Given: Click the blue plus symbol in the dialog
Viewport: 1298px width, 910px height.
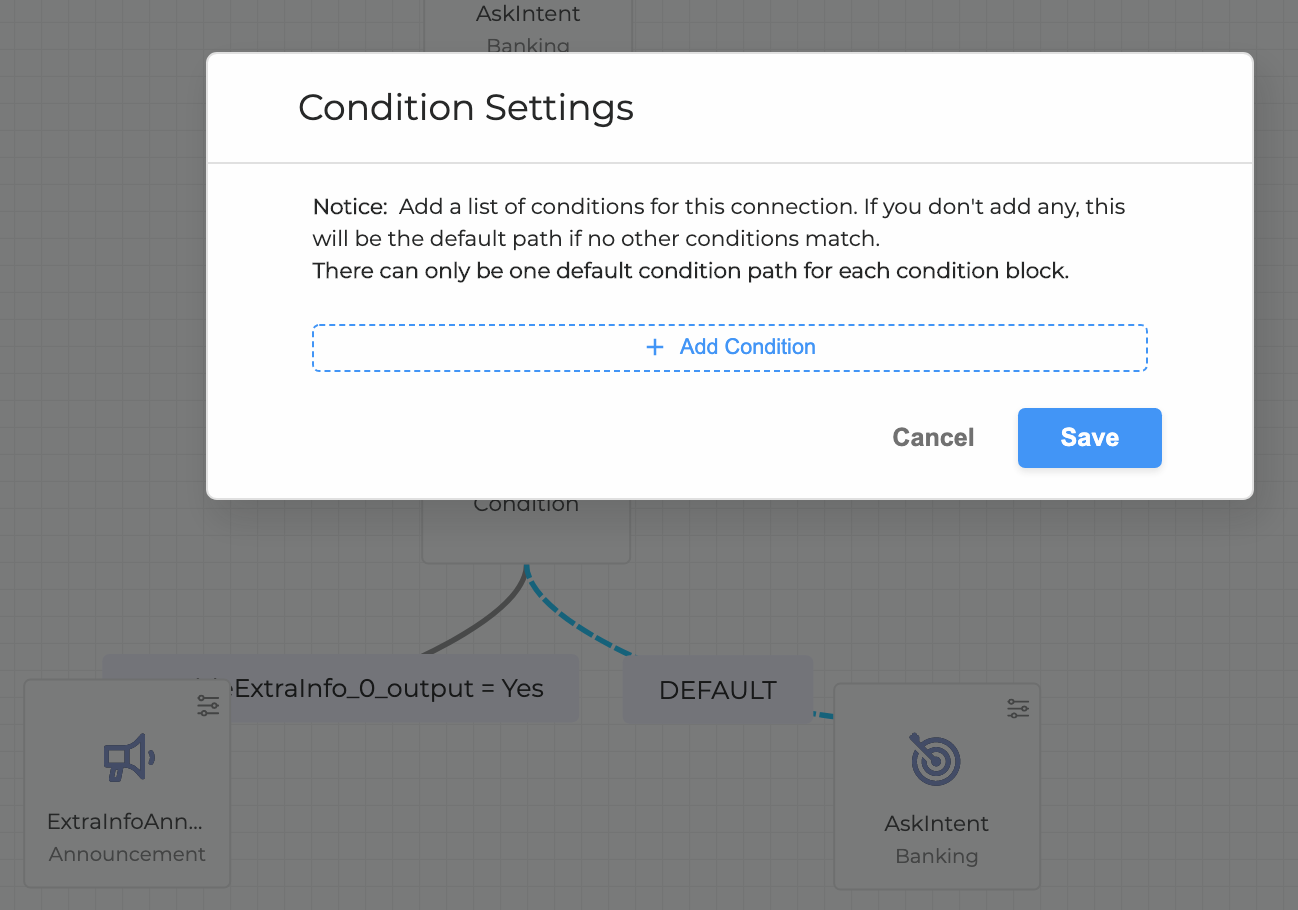Looking at the screenshot, I should tap(655, 347).
